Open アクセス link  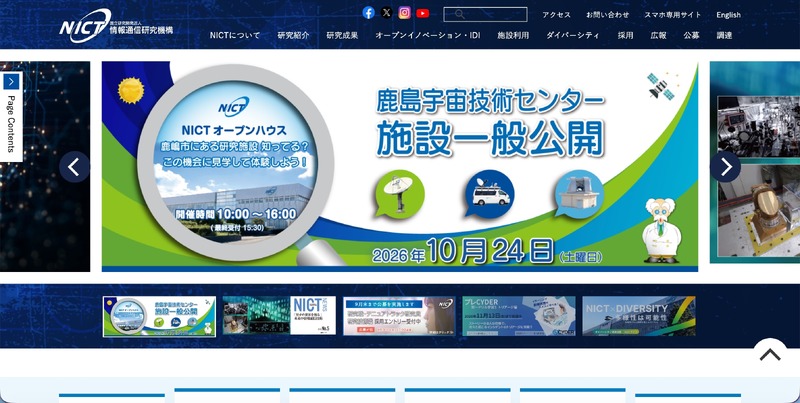[x=556, y=15]
